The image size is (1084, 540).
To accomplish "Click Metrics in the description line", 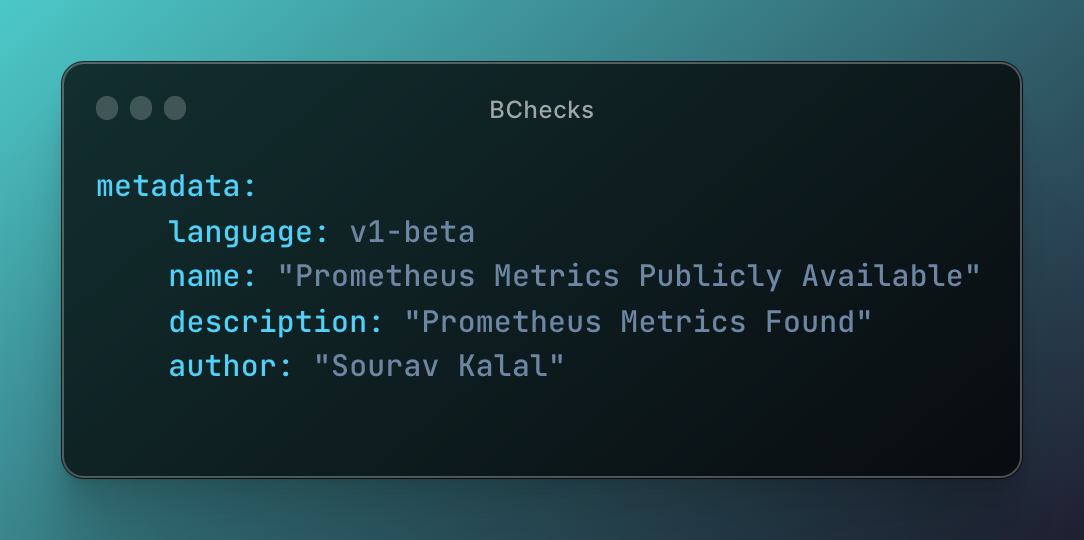I will [x=683, y=322].
